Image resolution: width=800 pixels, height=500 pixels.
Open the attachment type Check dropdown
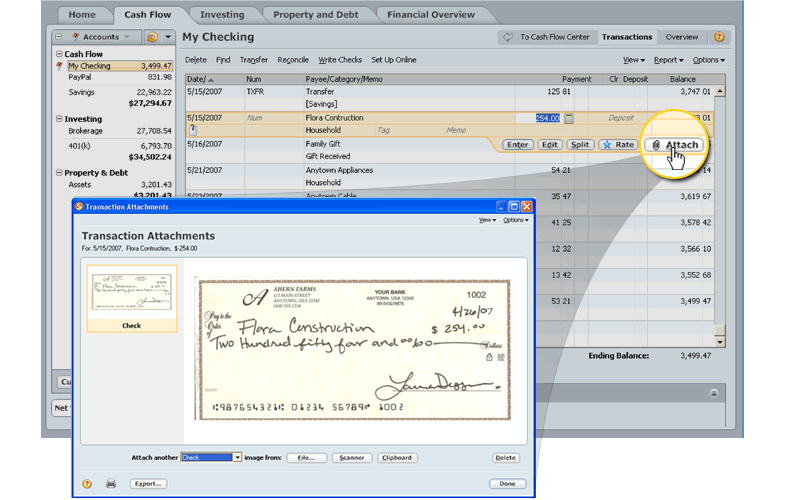coord(237,458)
